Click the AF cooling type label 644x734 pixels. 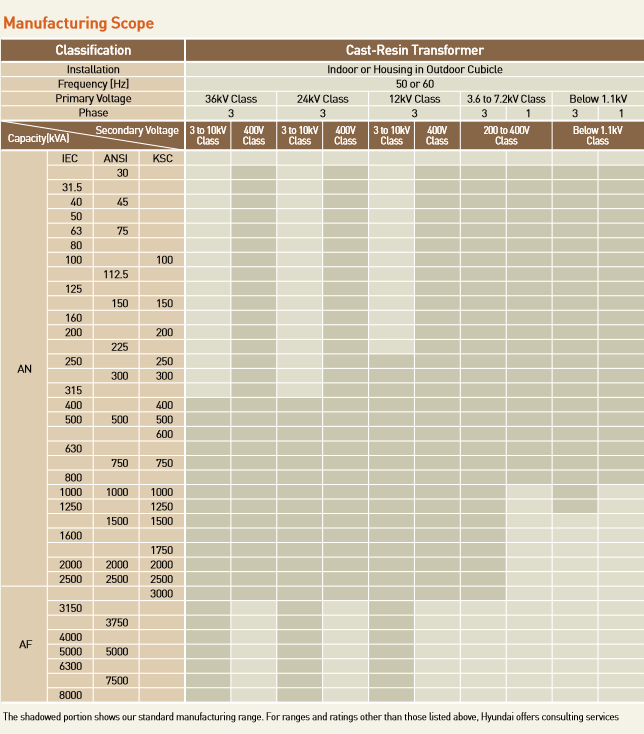[25, 644]
